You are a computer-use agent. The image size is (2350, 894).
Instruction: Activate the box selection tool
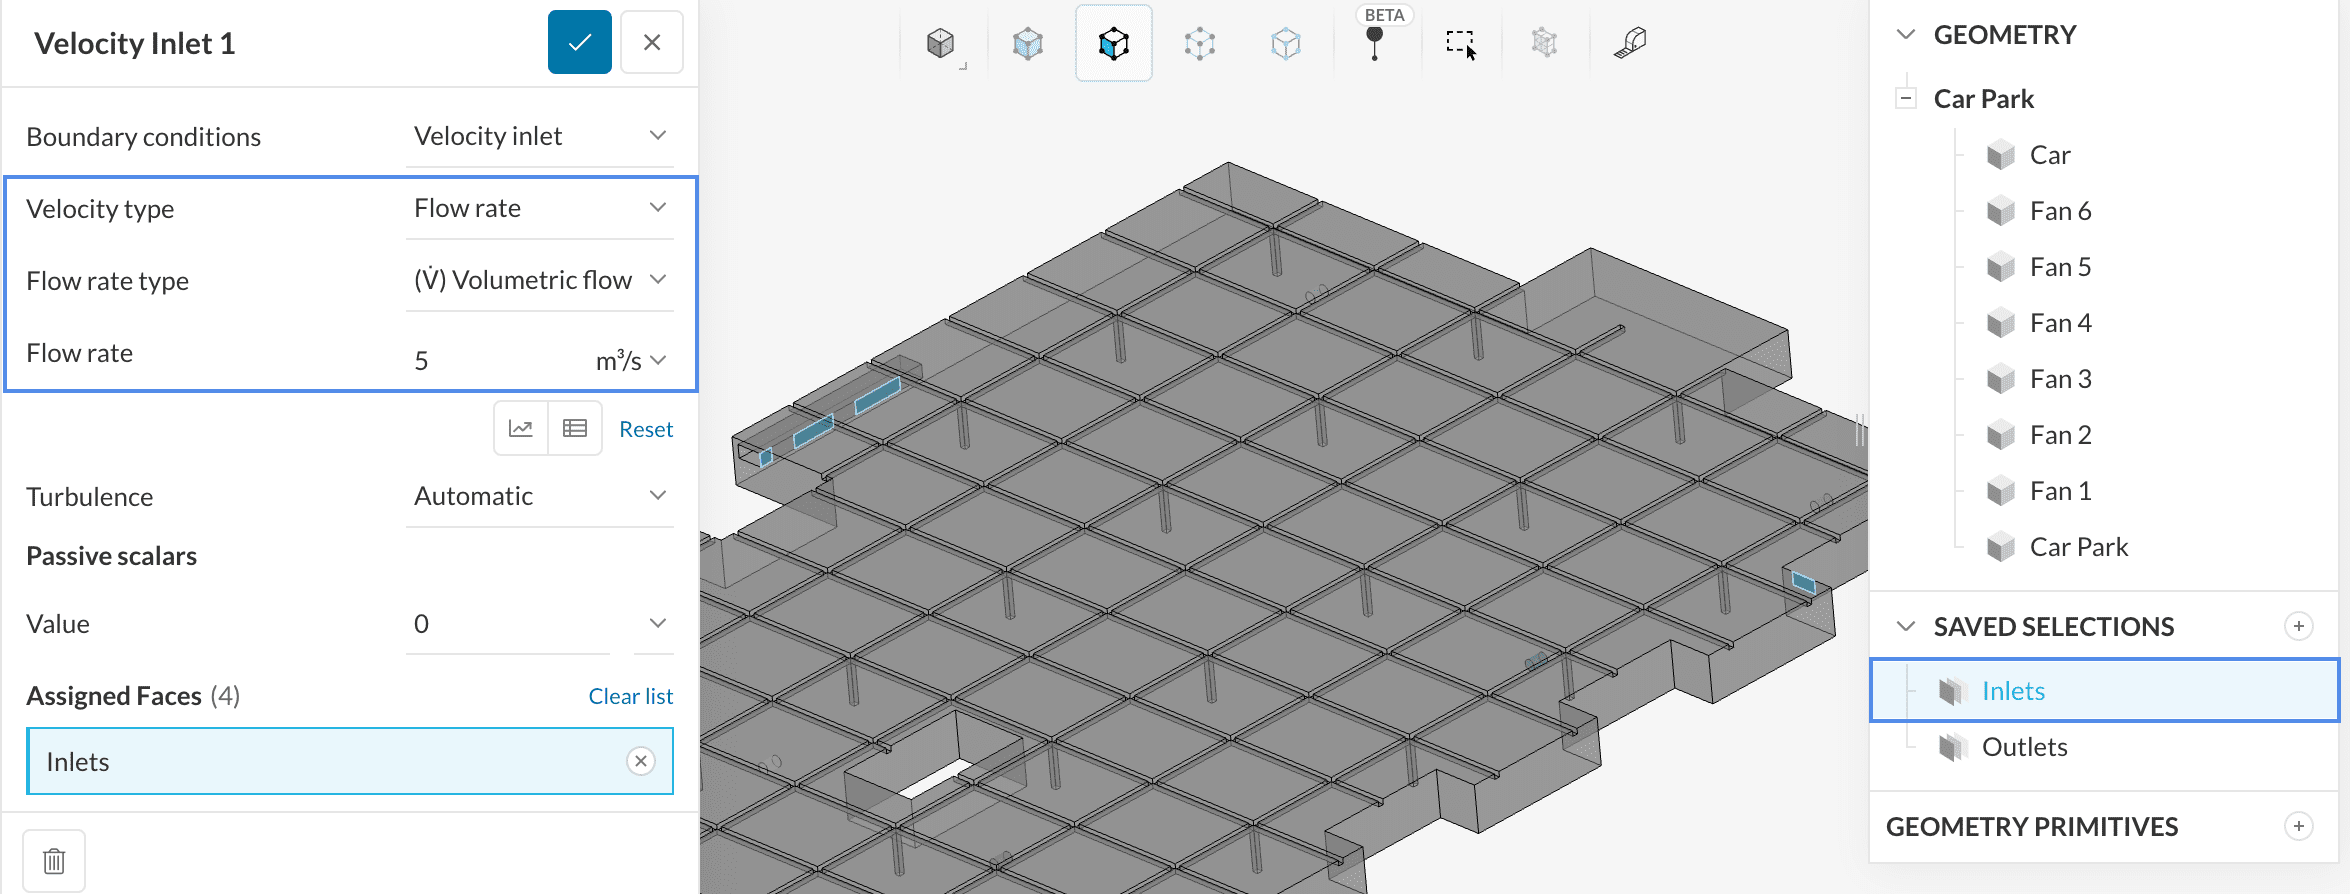tap(1460, 43)
